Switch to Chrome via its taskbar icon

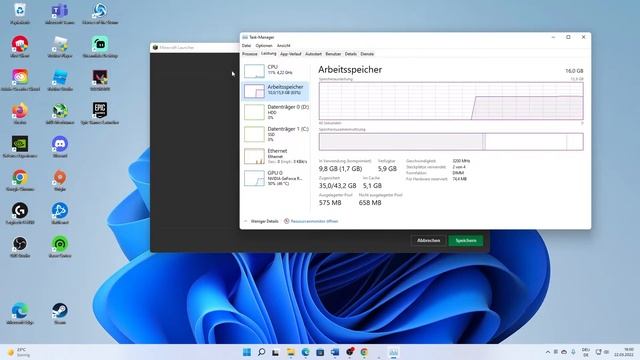tap(364, 352)
